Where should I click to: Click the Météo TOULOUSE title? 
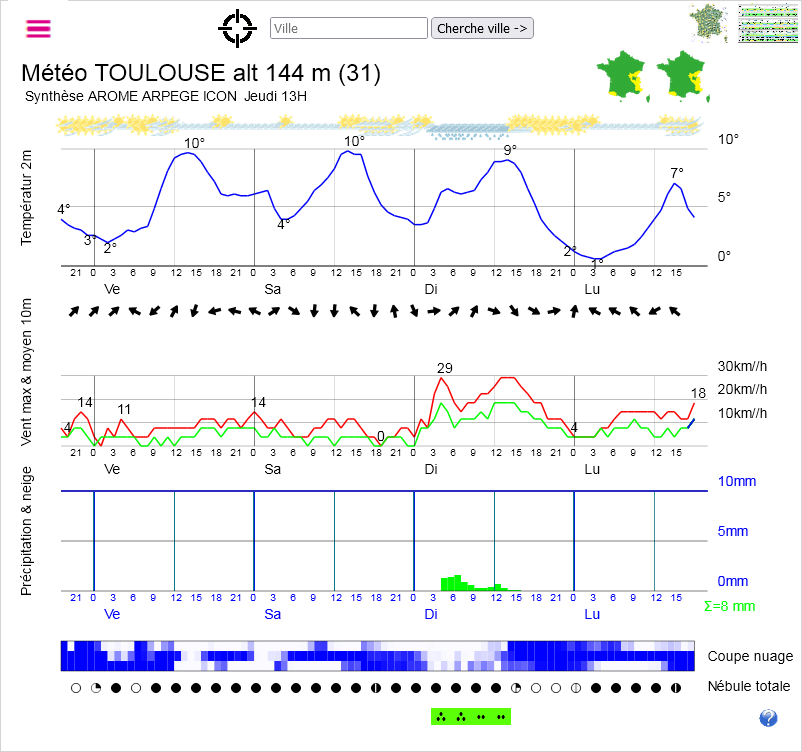(x=201, y=73)
